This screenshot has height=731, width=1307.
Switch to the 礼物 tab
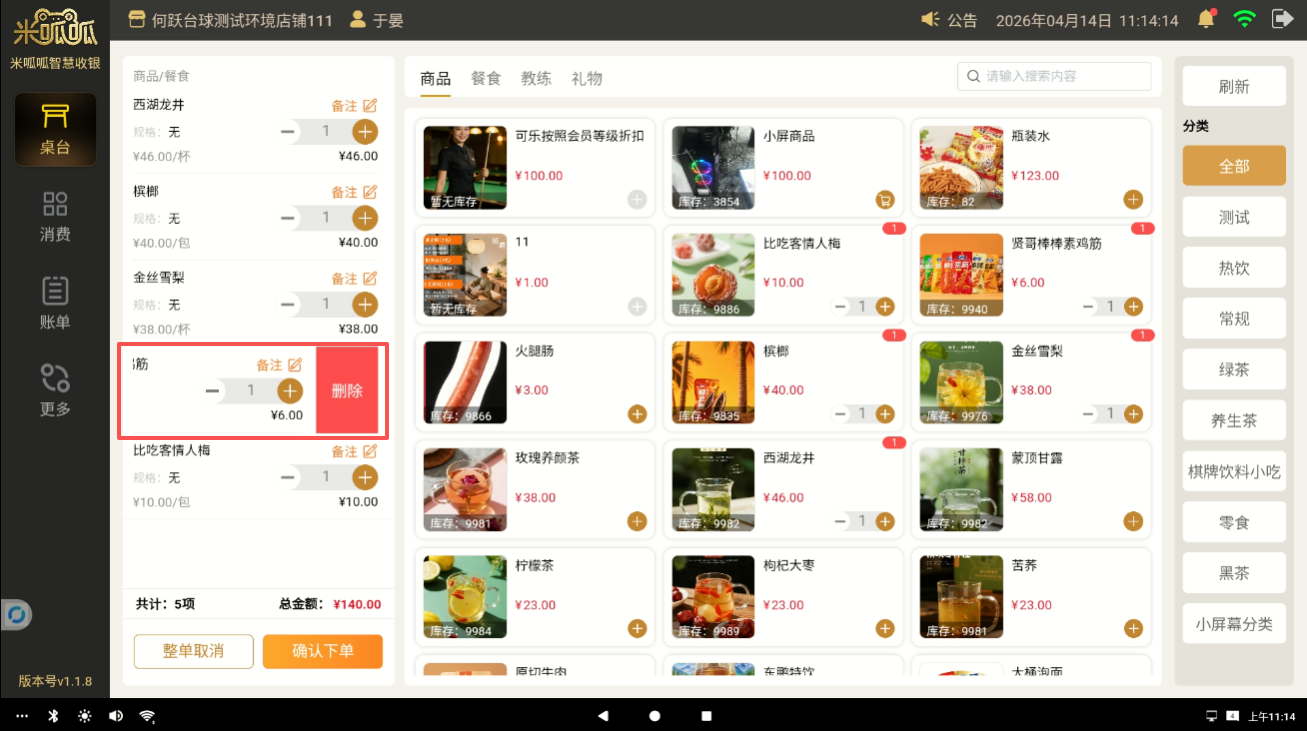point(587,78)
